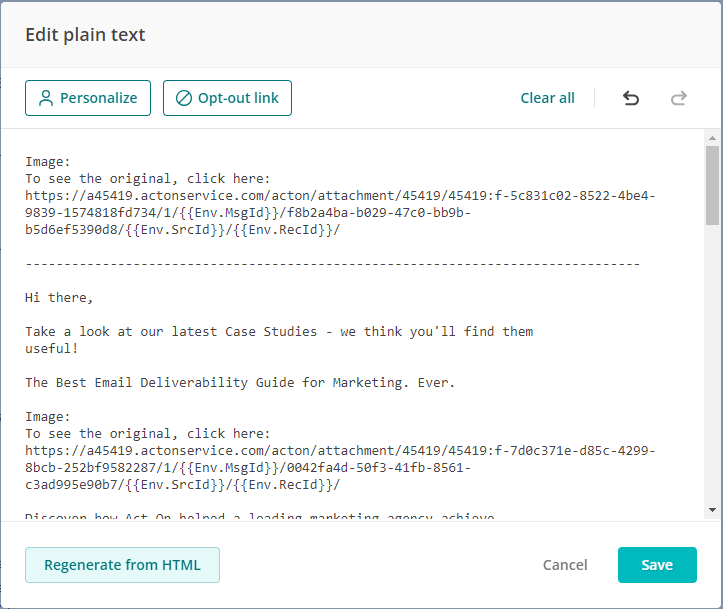
Task: Click line starting with 9839-1574818fd734
Action: [248, 213]
